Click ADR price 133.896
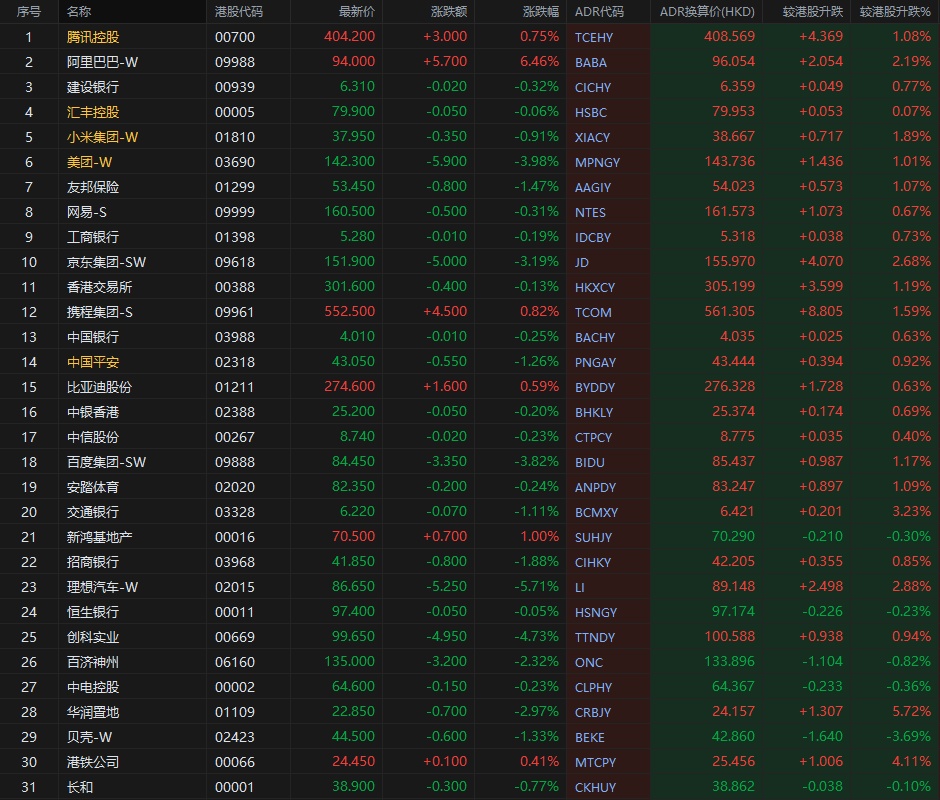940x800 pixels. coord(729,661)
